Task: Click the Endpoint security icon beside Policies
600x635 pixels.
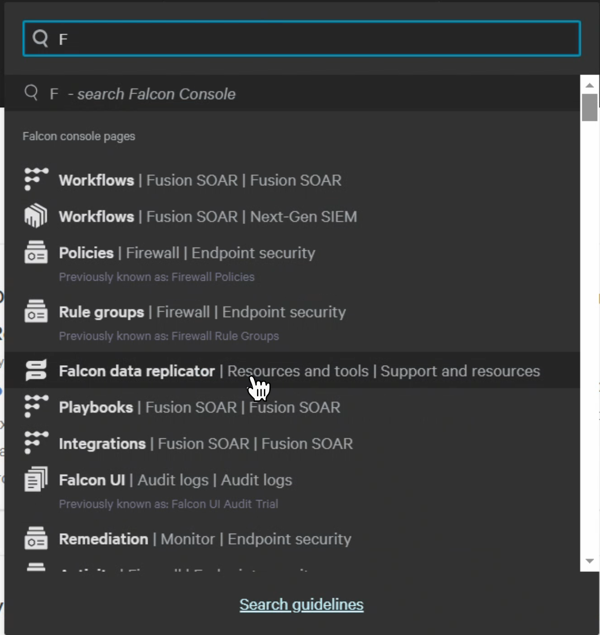Action: tap(36, 252)
